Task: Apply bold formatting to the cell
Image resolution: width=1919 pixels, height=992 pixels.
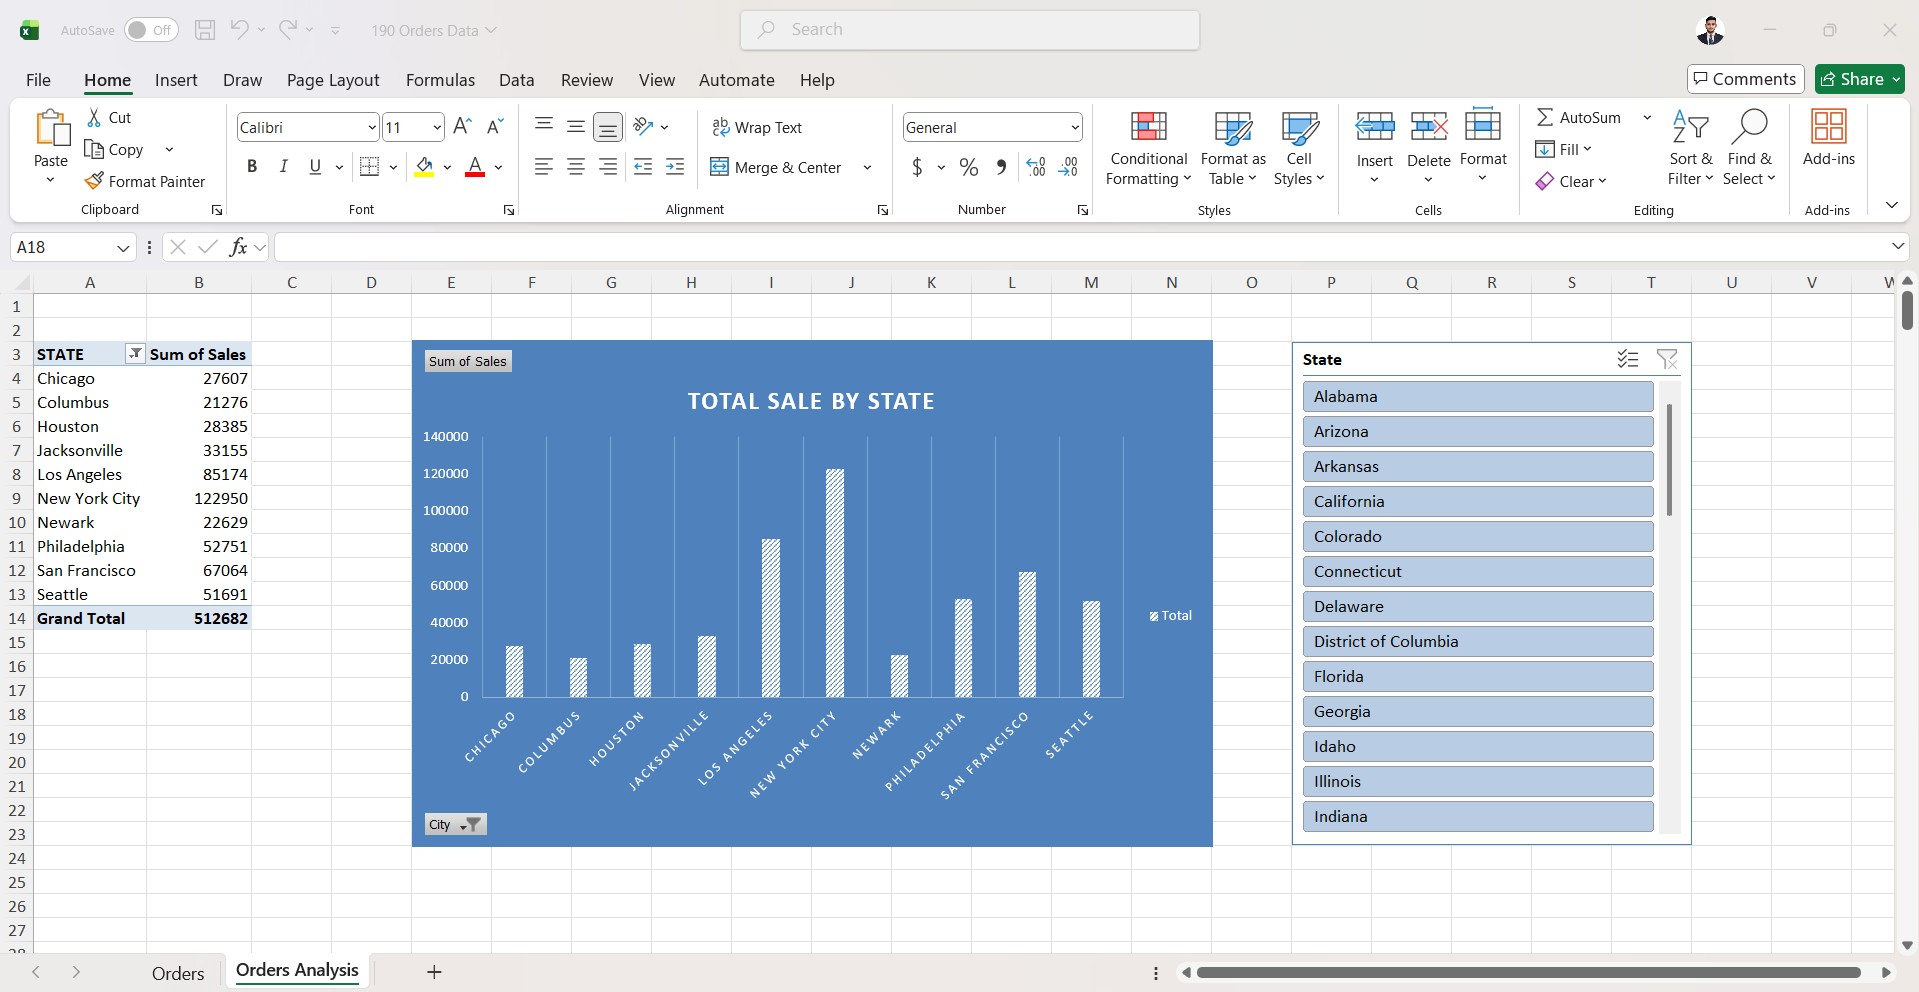Action: 252,167
